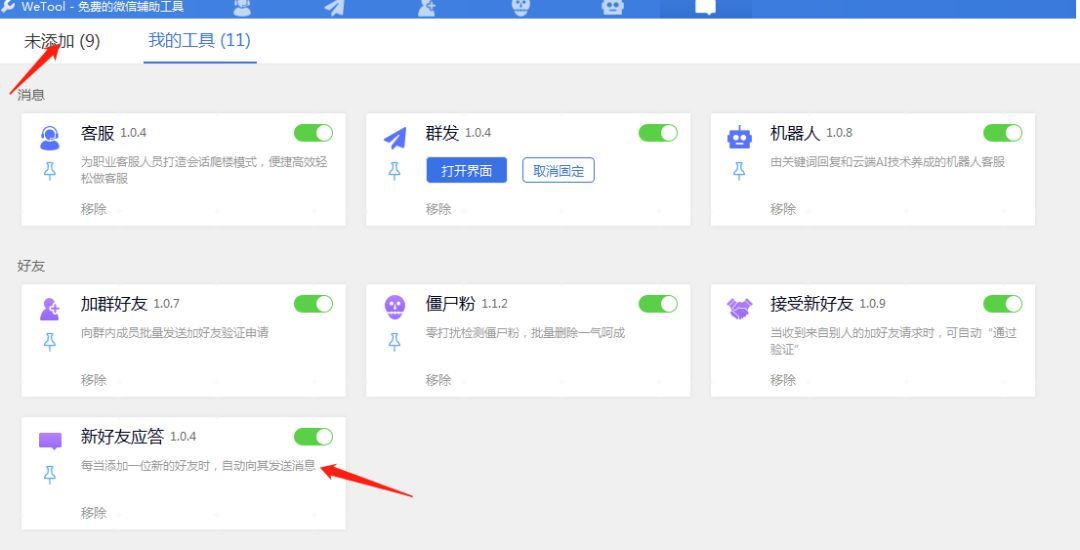Select the 我的工具 (11) tab
This screenshot has height=550, width=1080.
(200, 40)
